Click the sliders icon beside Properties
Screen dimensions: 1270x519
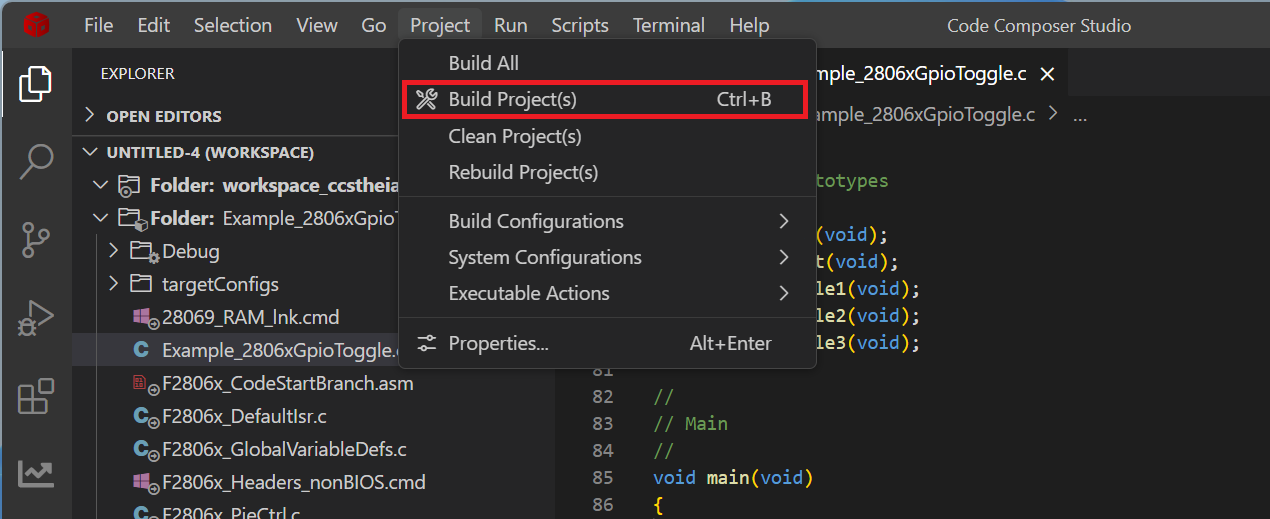(427, 343)
